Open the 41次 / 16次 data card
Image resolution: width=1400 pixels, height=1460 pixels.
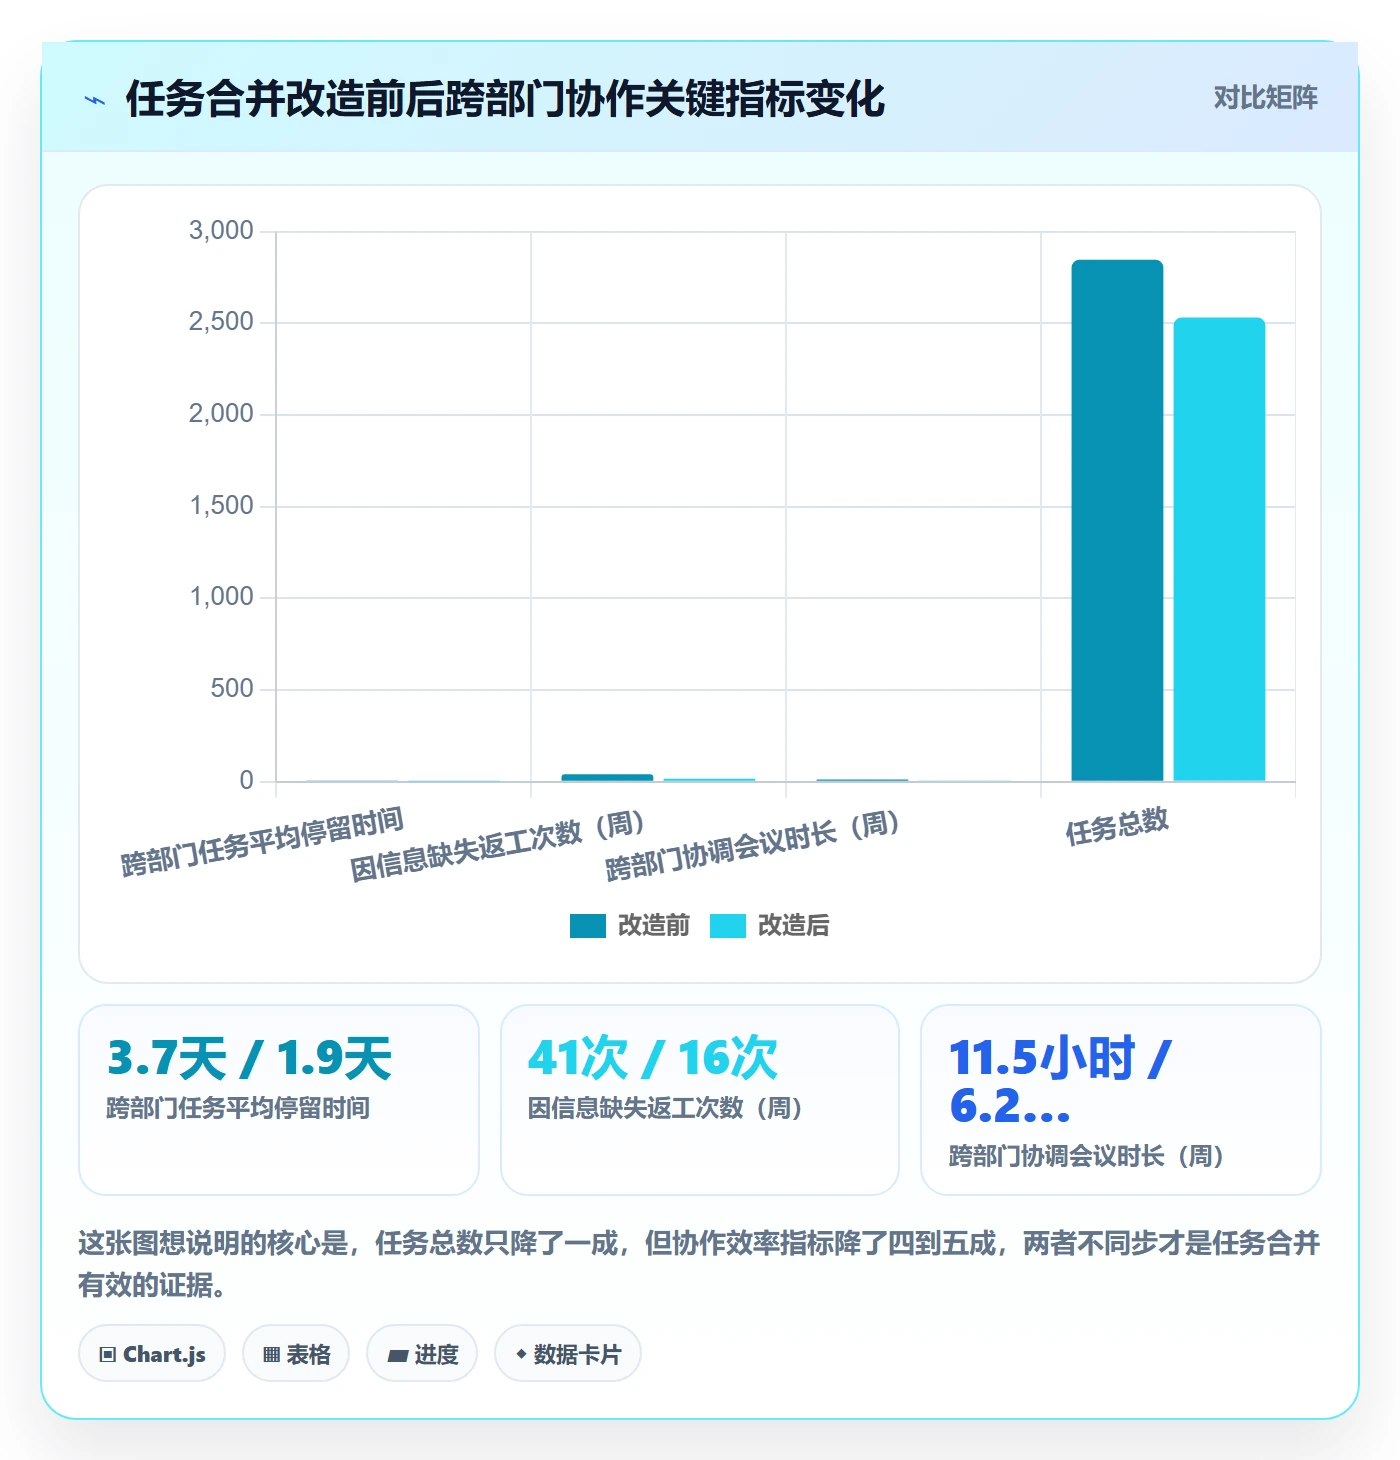point(700,1100)
